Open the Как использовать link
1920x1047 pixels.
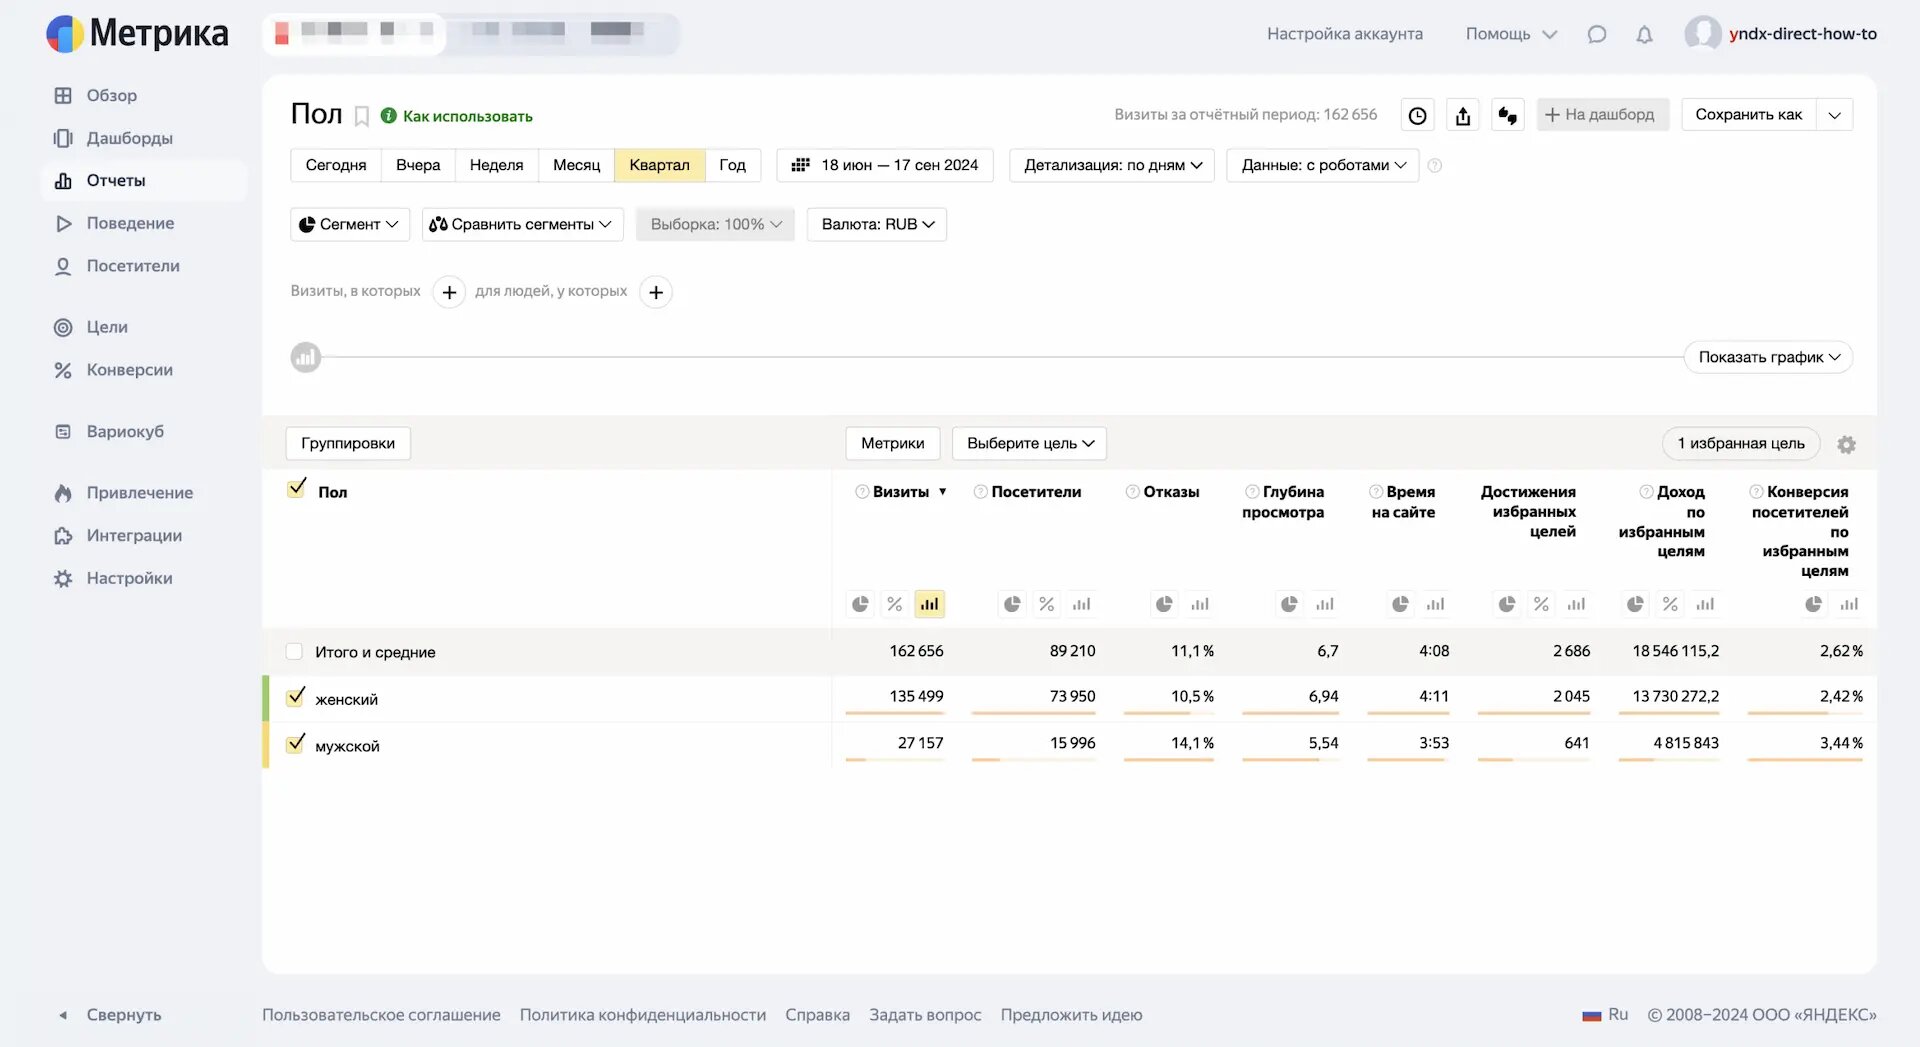[467, 116]
